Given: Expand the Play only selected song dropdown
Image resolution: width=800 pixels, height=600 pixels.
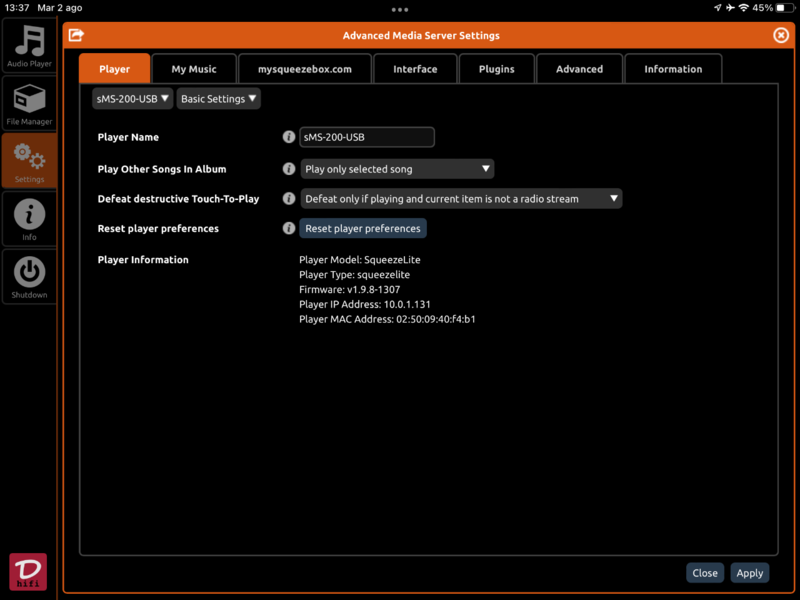Looking at the screenshot, I should click(x=397, y=169).
